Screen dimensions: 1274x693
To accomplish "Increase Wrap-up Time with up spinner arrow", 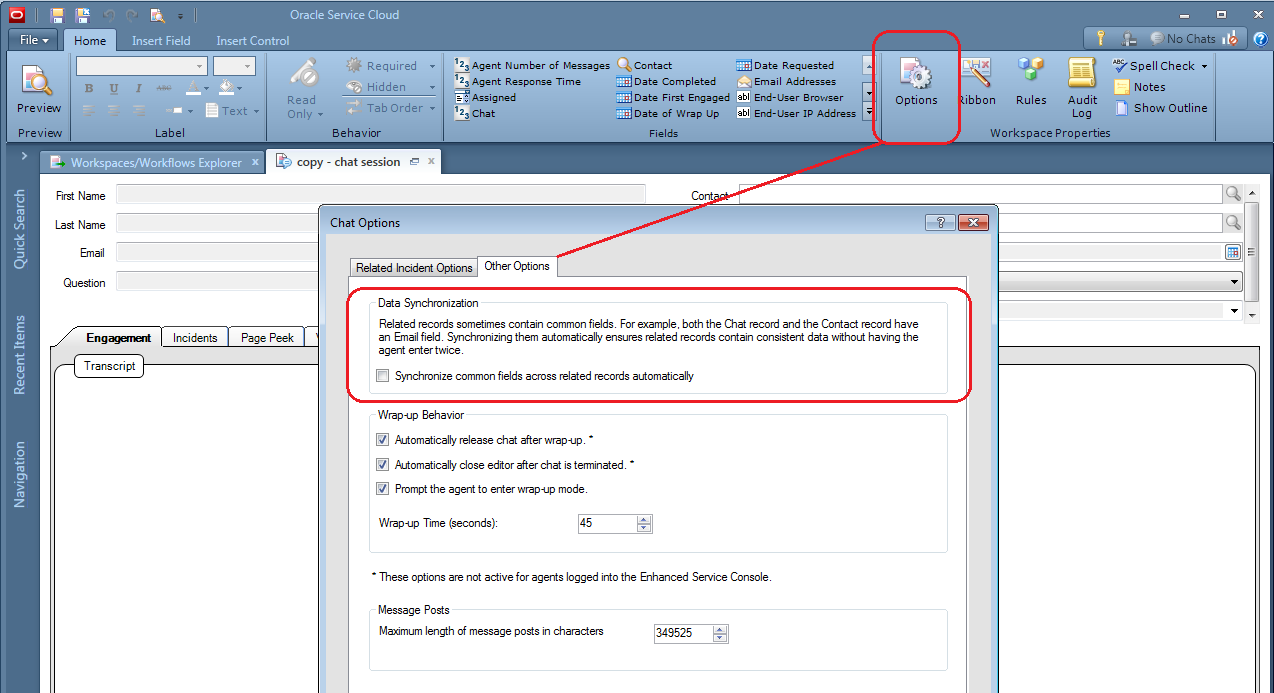I will (644, 519).
